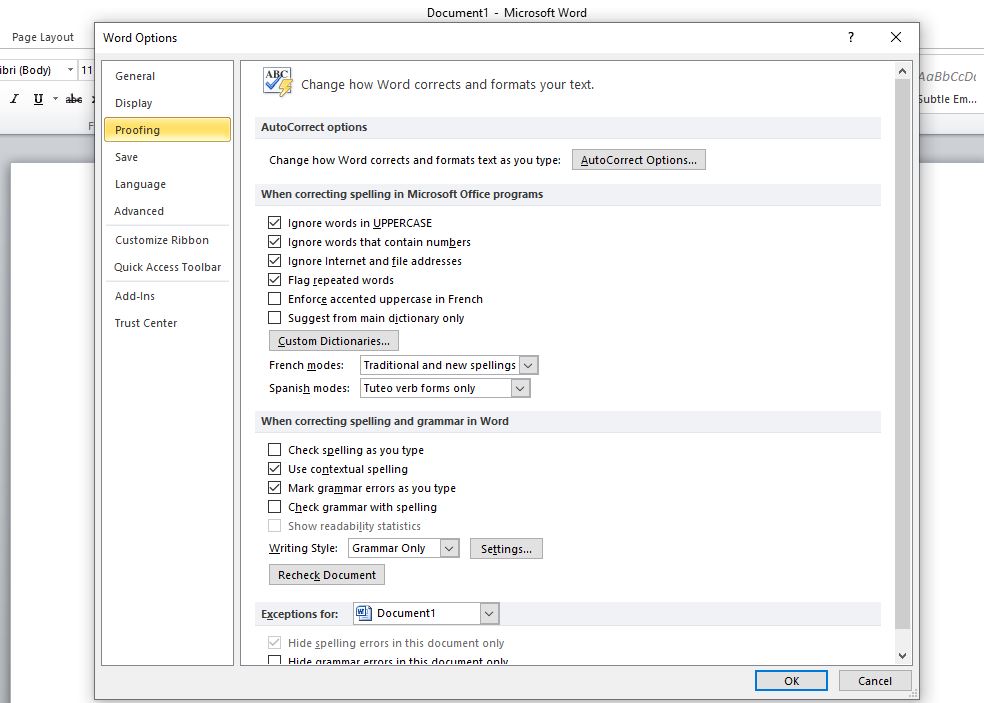Select the Advanced category

(167, 211)
